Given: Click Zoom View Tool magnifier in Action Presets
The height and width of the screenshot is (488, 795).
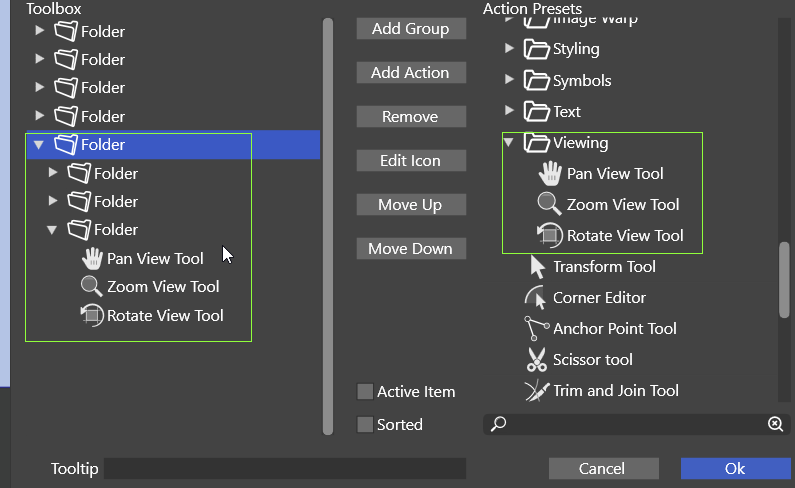Looking at the screenshot, I should point(549,205).
